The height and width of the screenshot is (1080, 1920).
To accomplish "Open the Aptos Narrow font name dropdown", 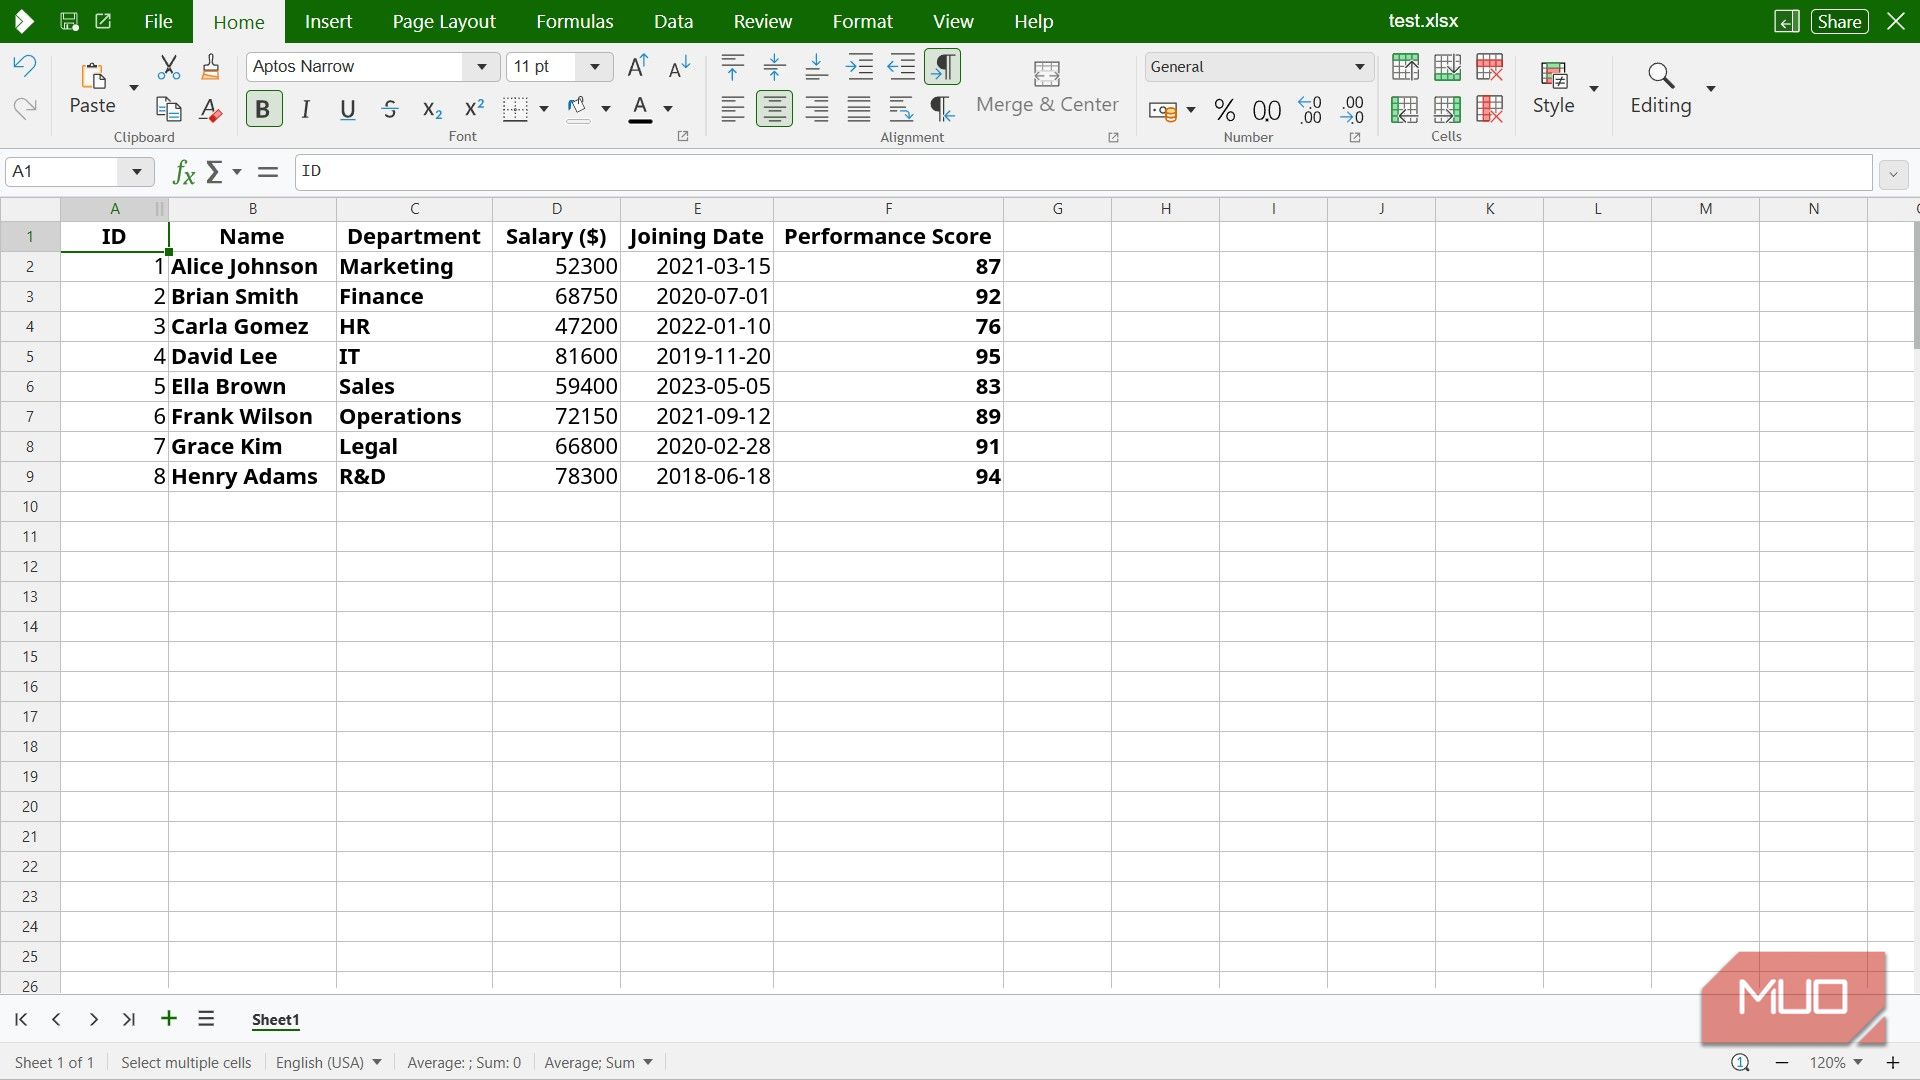I will point(481,67).
